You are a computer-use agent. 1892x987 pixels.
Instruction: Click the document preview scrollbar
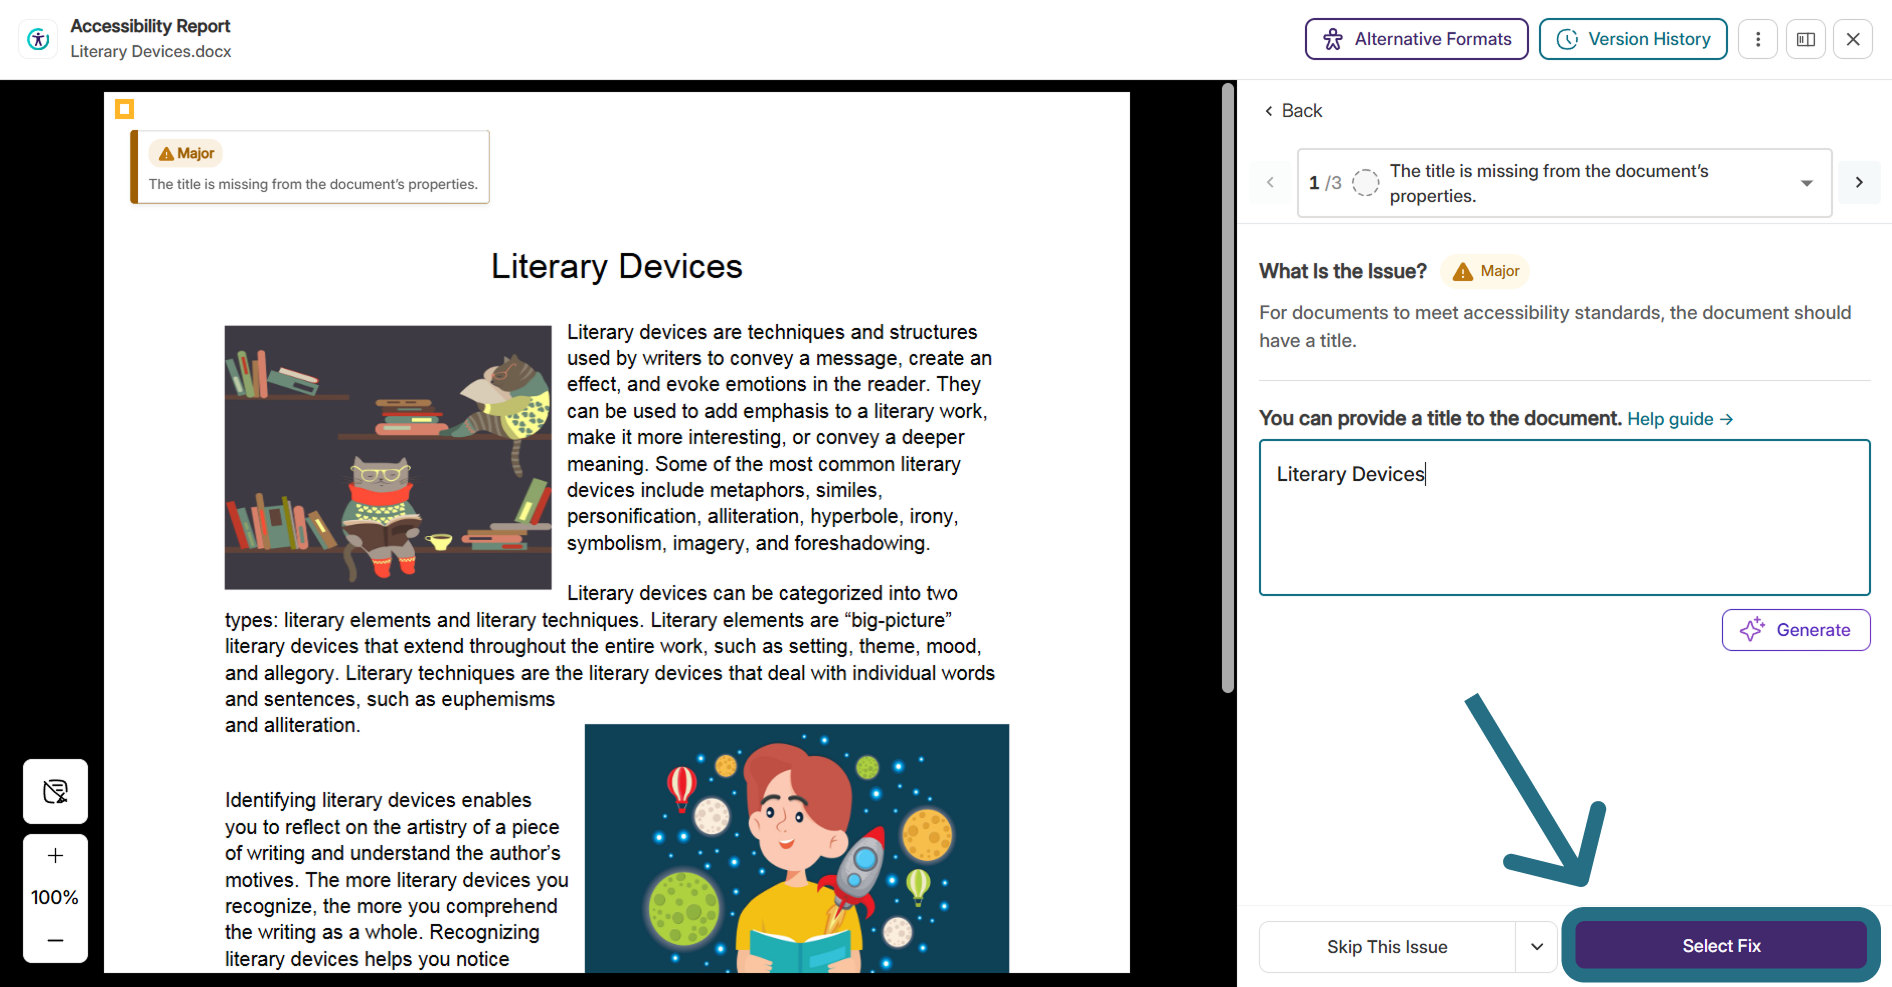(1228, 388)
